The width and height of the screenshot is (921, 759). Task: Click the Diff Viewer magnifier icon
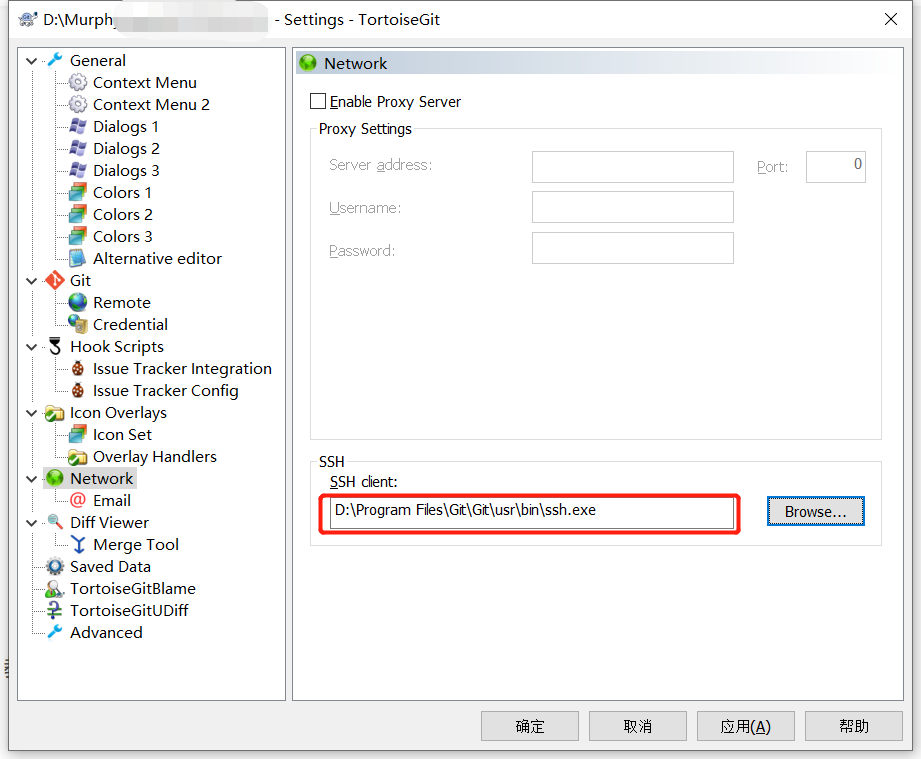pos(55,522)
